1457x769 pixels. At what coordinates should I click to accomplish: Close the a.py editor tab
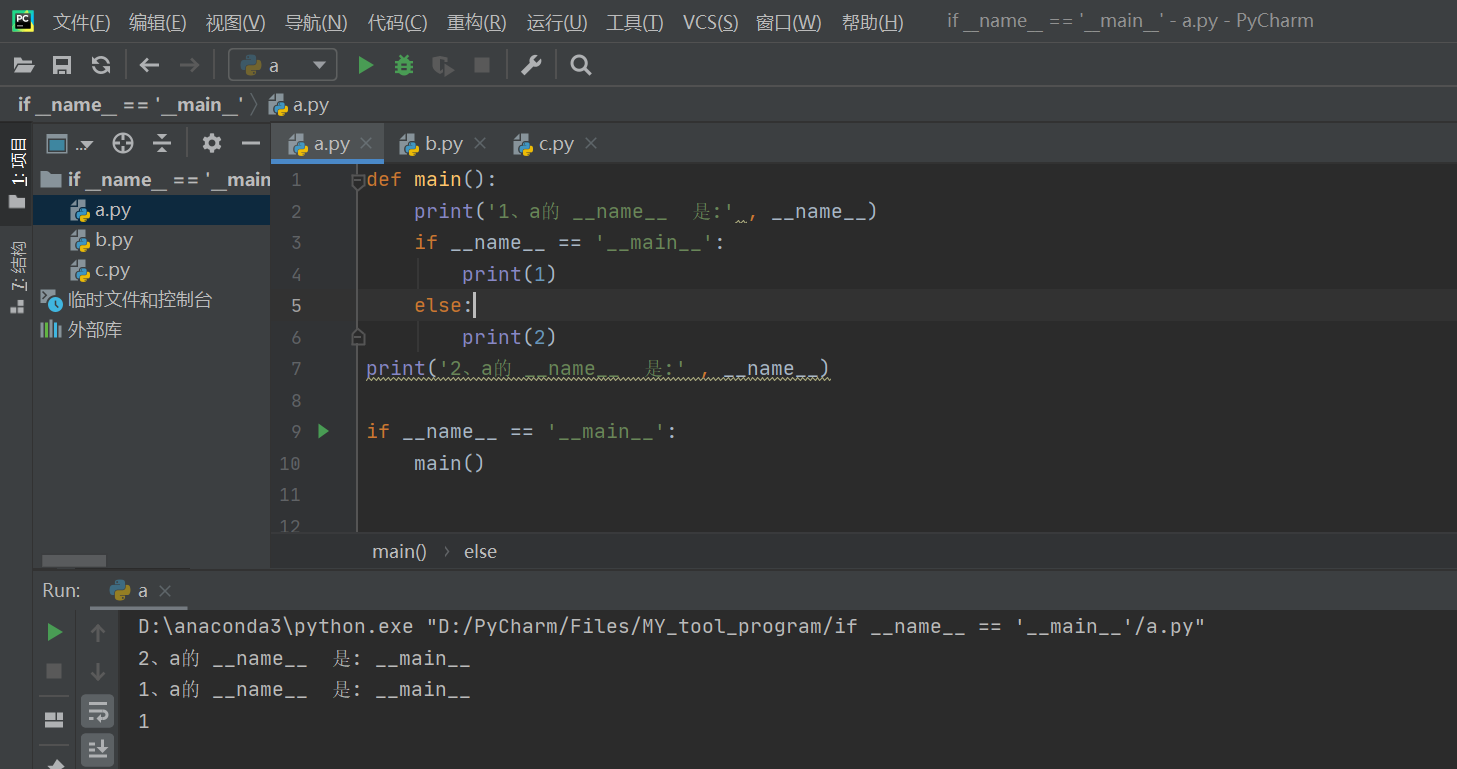coord(366,144)
